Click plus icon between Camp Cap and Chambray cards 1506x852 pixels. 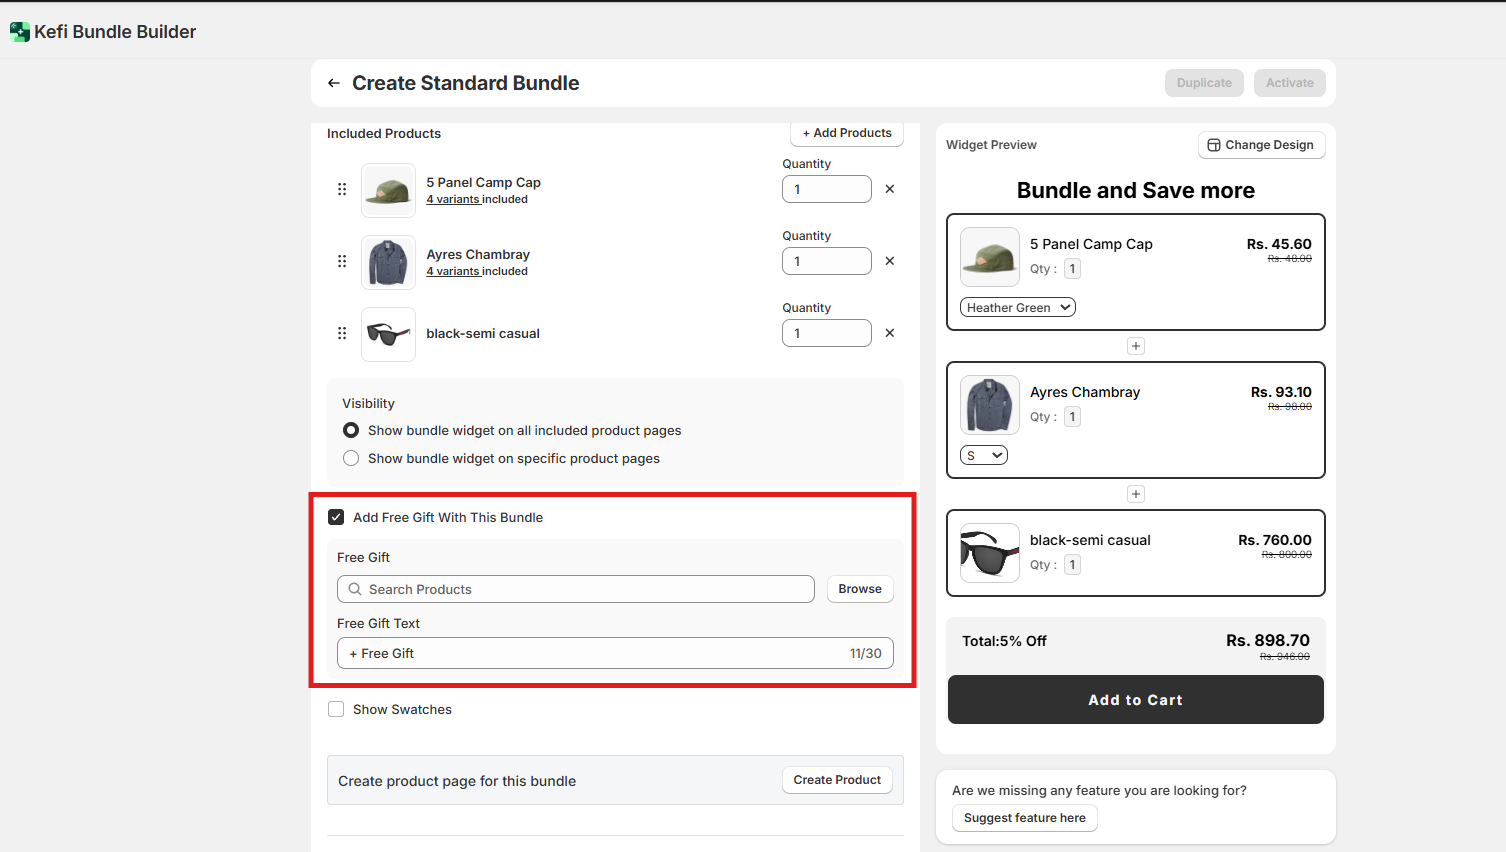[x=1136, y=346]
